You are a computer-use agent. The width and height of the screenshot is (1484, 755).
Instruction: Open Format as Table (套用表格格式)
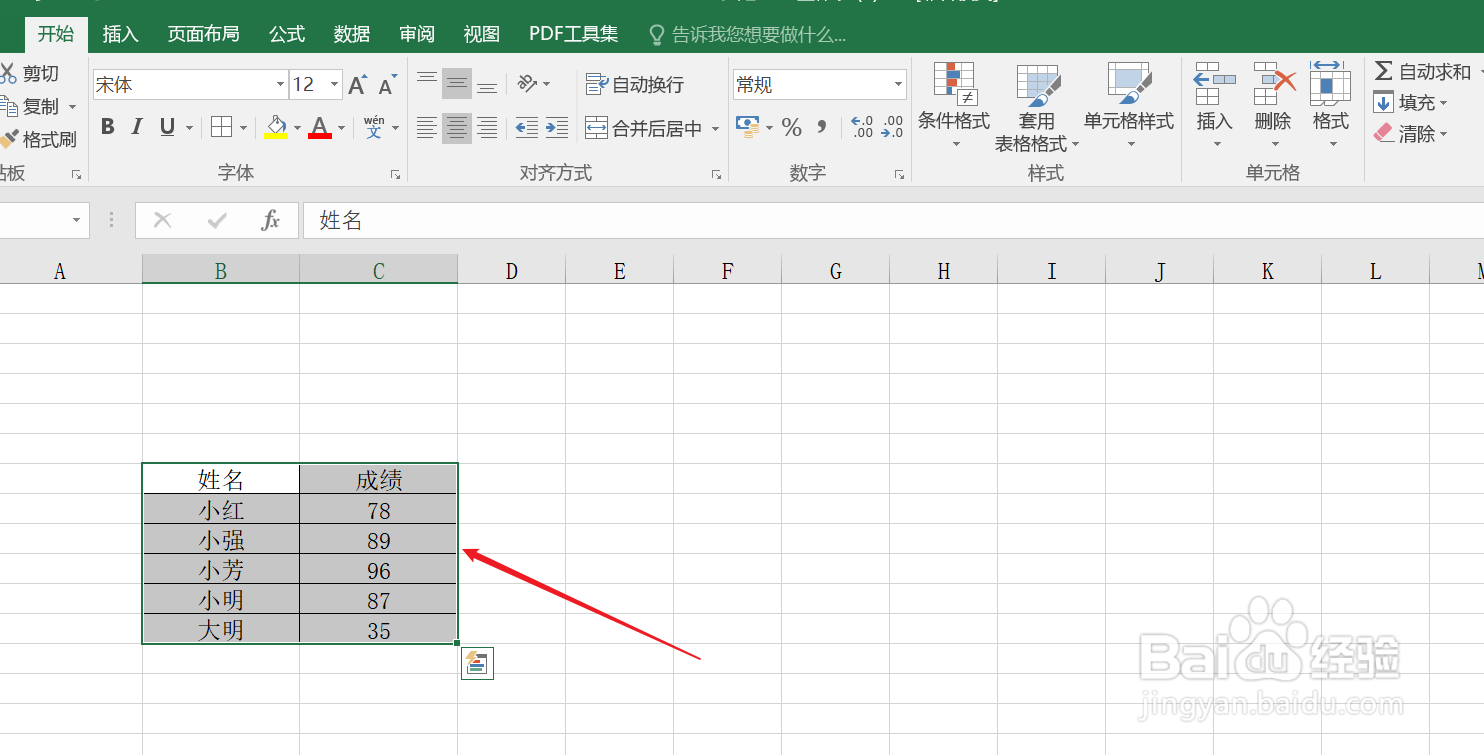(x=1037, y=108)
